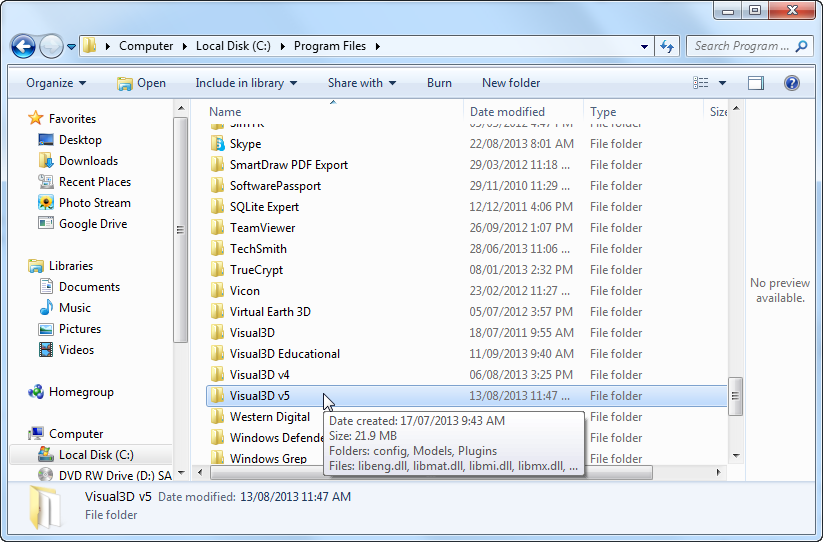
Task: Toggle the preview pane button
Action: [x=756, y=83]
